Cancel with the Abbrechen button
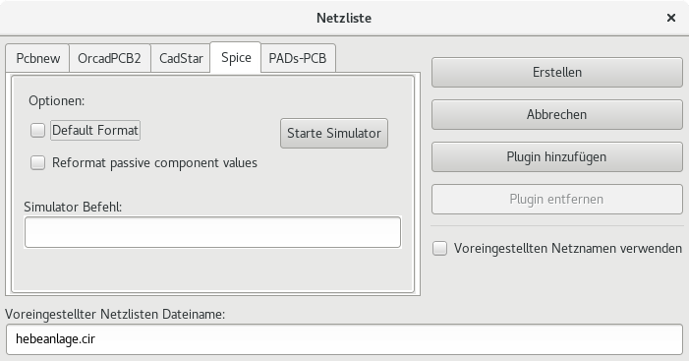 (x=557, y=115)
